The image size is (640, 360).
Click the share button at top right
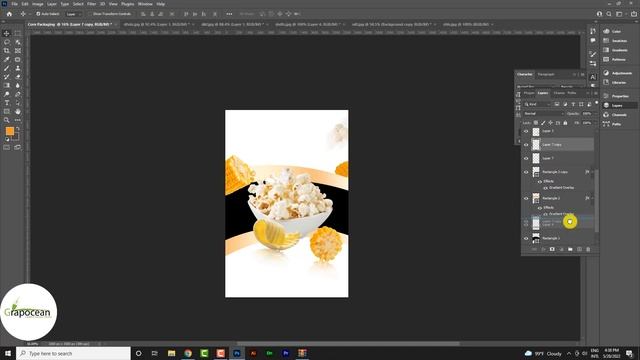pyautogui.click(x=634, y=14)
